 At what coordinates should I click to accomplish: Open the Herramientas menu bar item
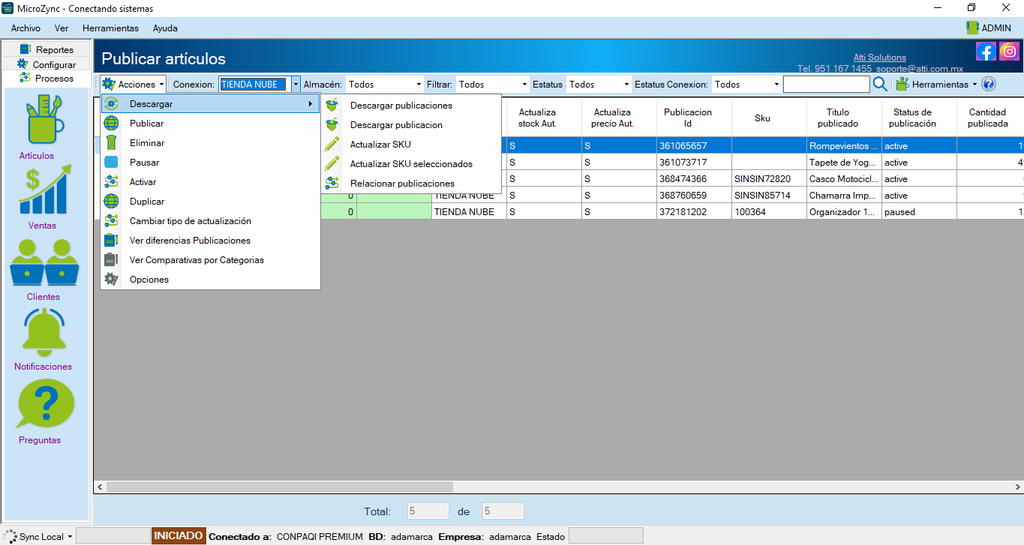pyautogui.click(x=110, y=28)
